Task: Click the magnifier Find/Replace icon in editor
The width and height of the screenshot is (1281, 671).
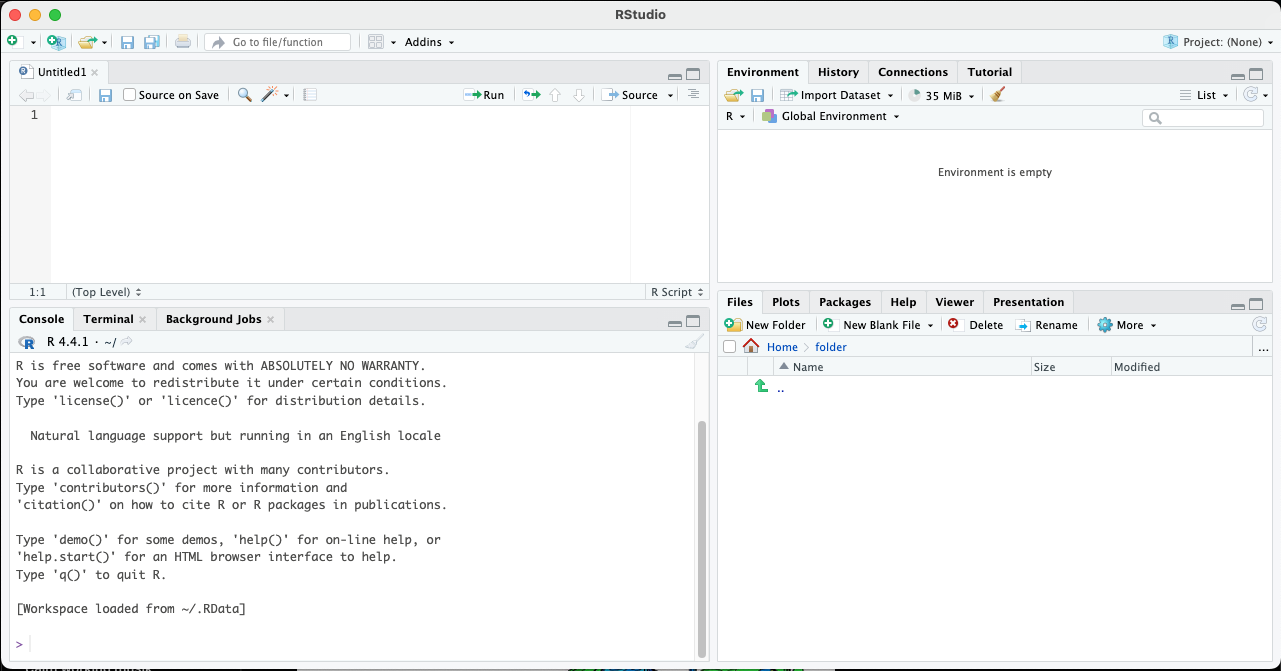Action: tap(244, 95)
